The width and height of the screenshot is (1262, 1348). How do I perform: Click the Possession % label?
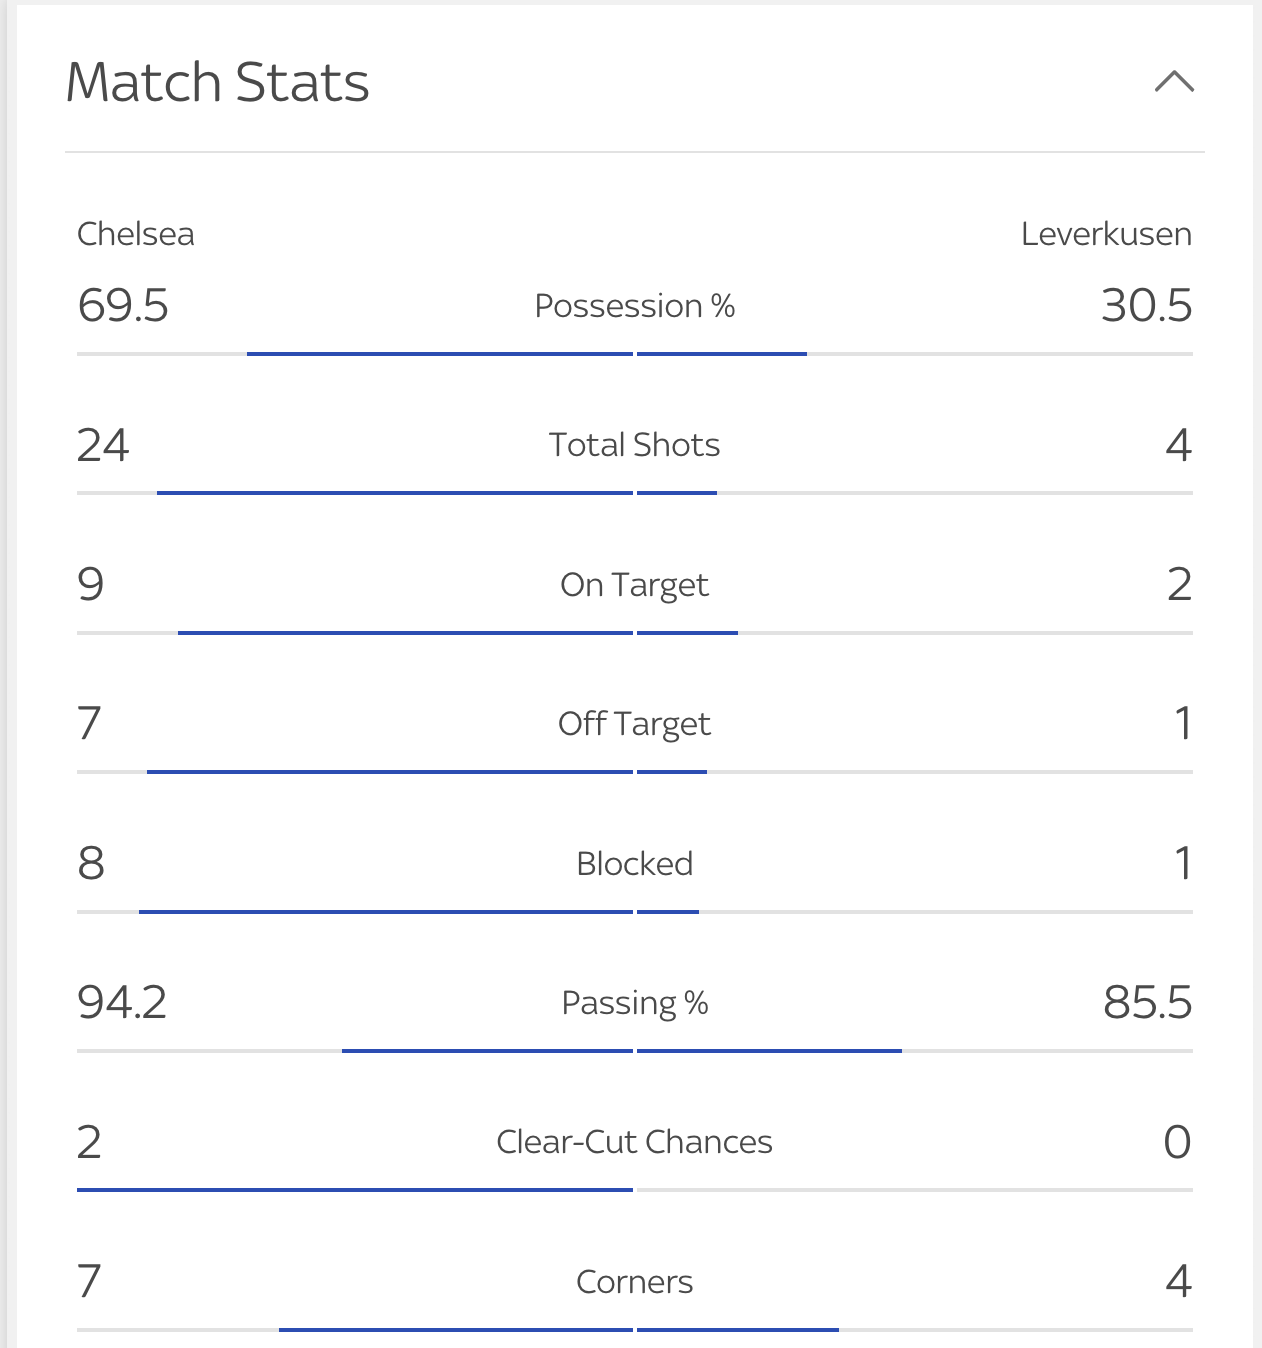[x=635, y=305]
